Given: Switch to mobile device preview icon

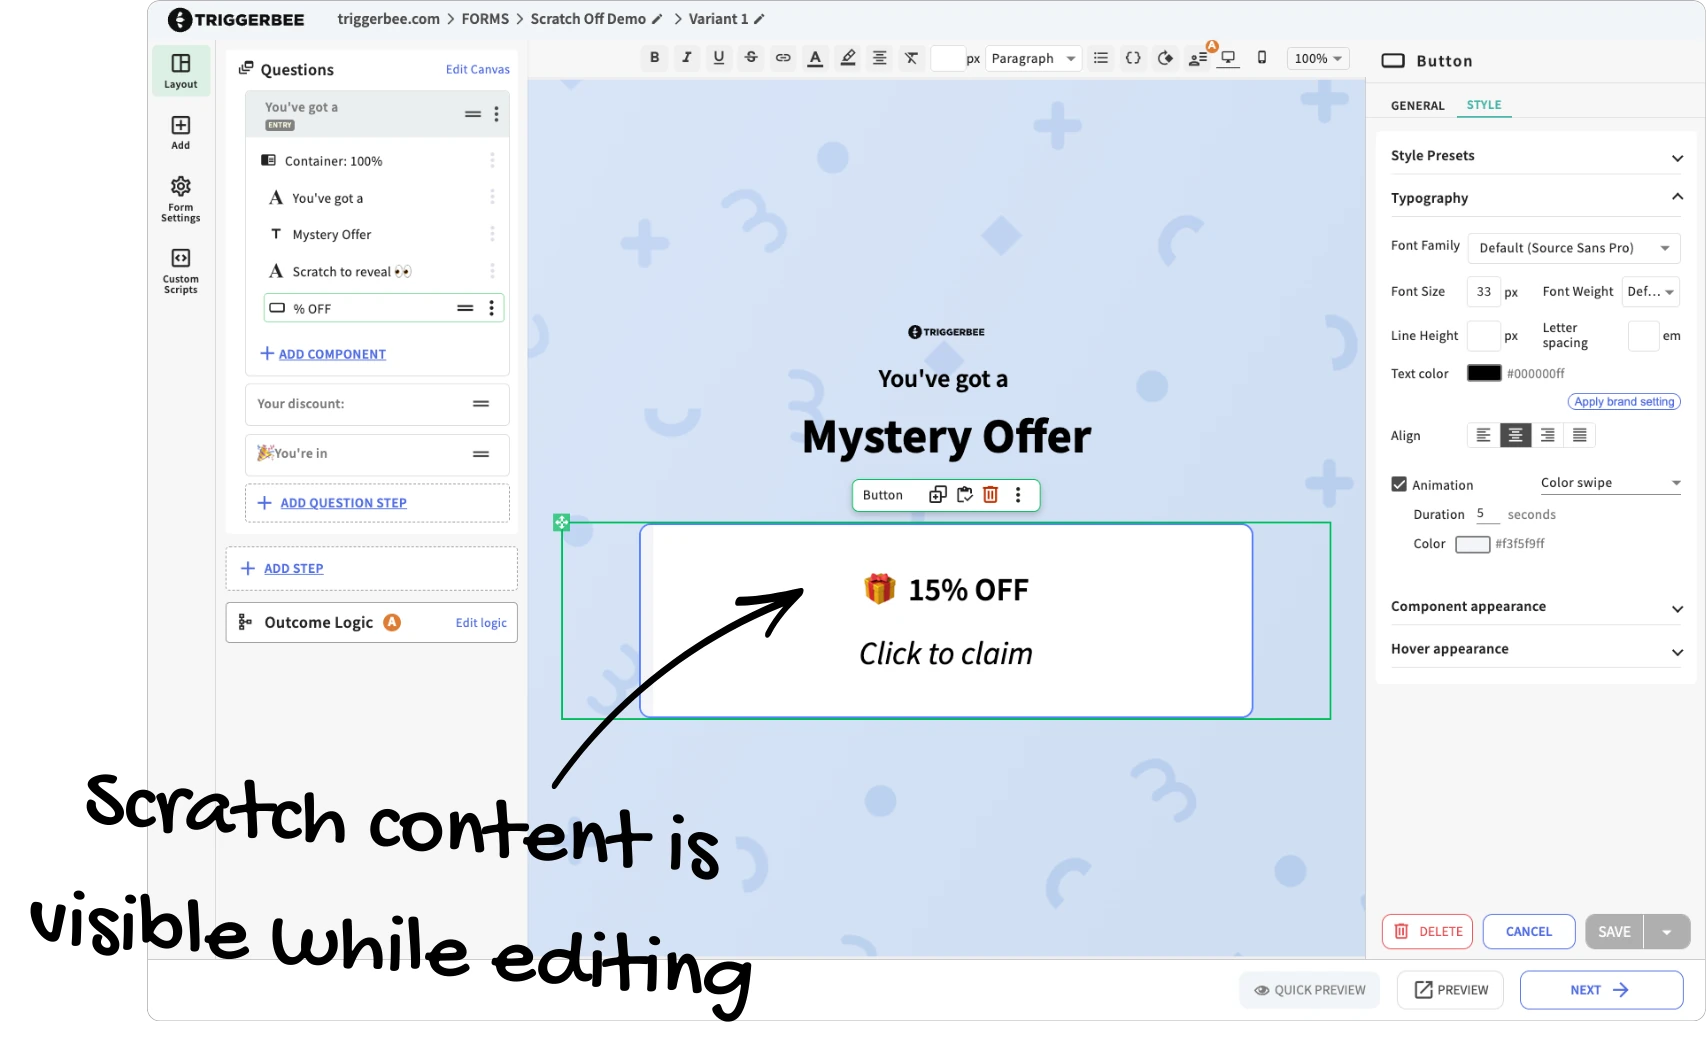Looking at the screenshot, I should pyautogui.click(x=1262, y=58).
